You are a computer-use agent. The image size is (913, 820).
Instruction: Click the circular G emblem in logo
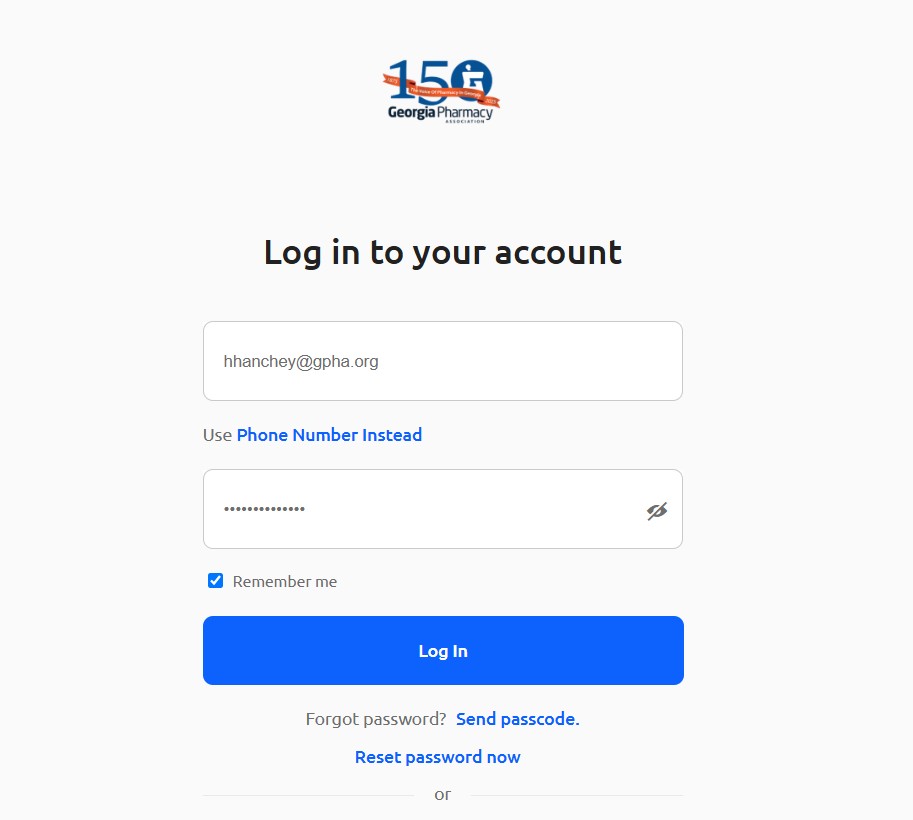(472, 79)
